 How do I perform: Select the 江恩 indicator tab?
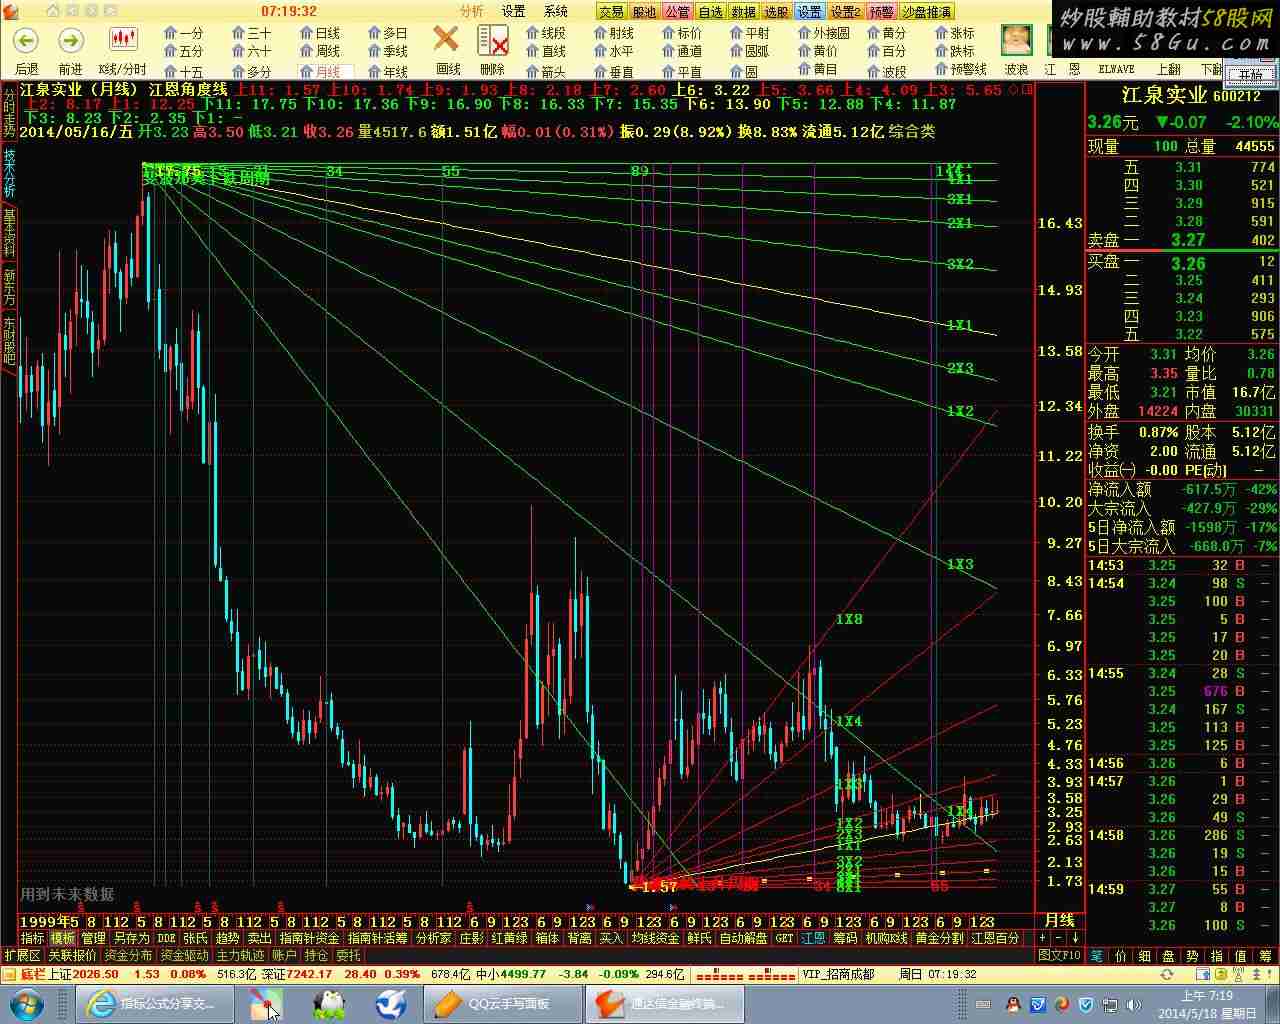813,938
